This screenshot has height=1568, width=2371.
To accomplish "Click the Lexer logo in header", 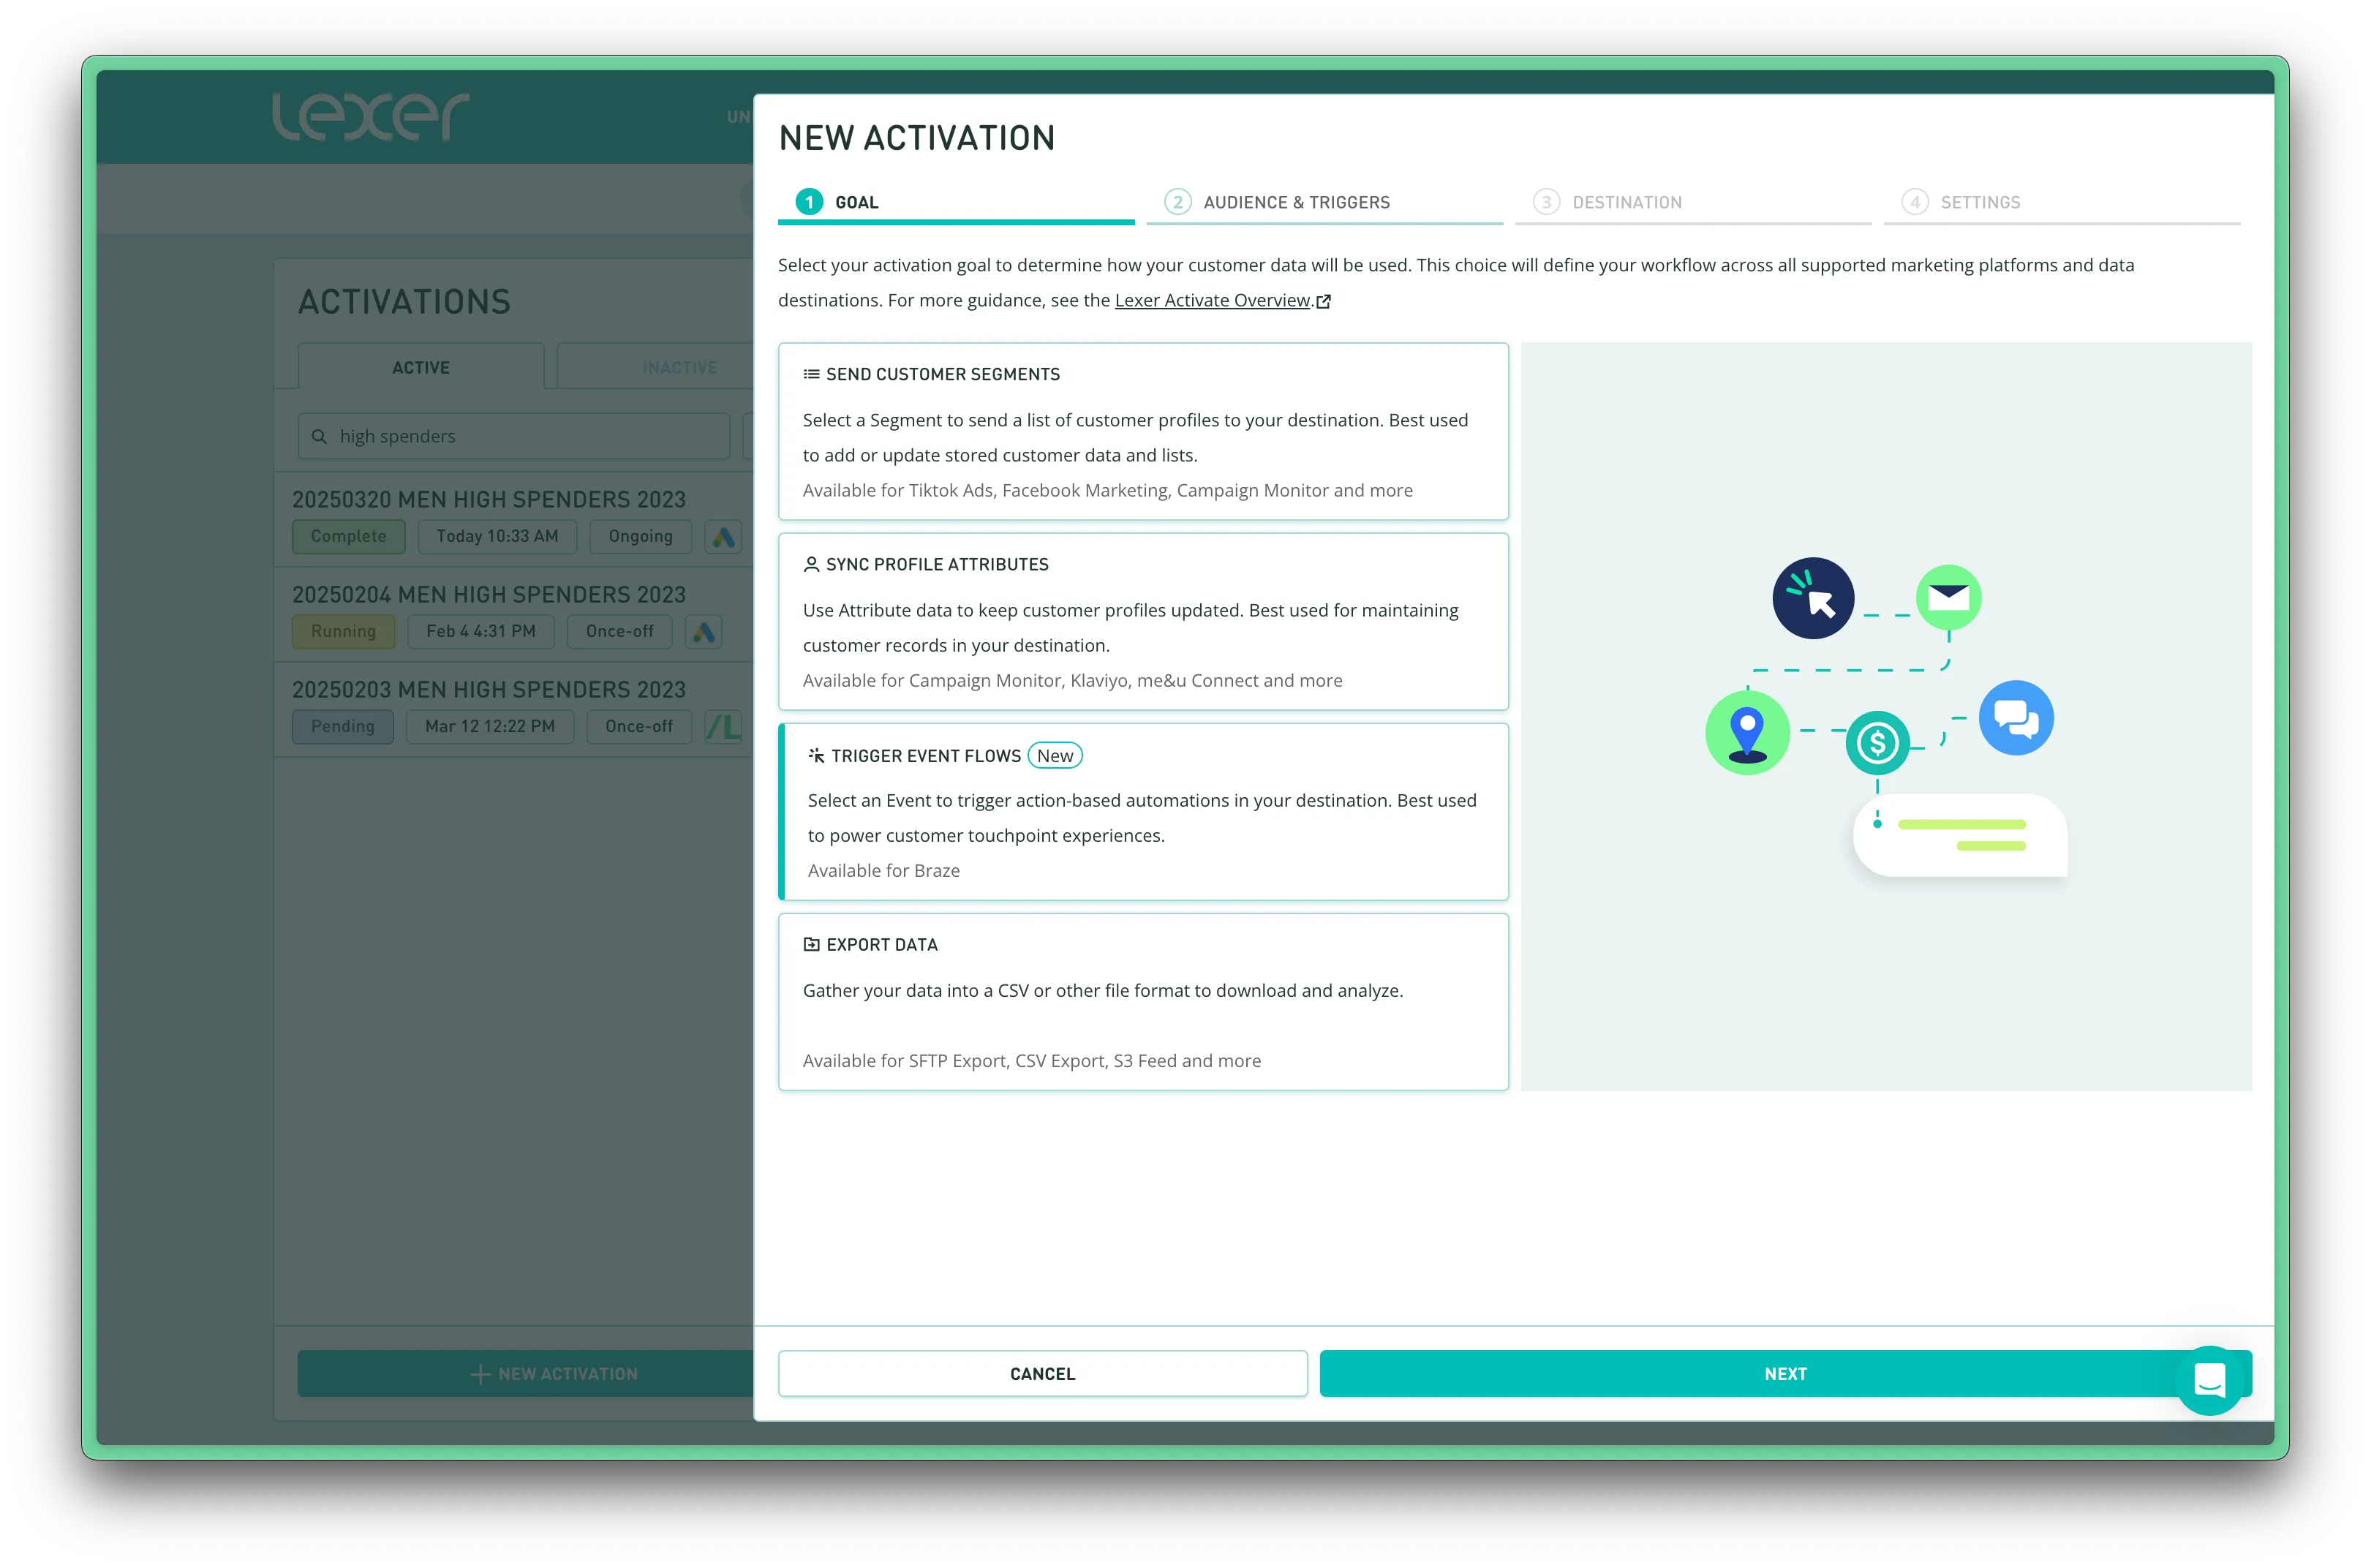I will [371, 117].
